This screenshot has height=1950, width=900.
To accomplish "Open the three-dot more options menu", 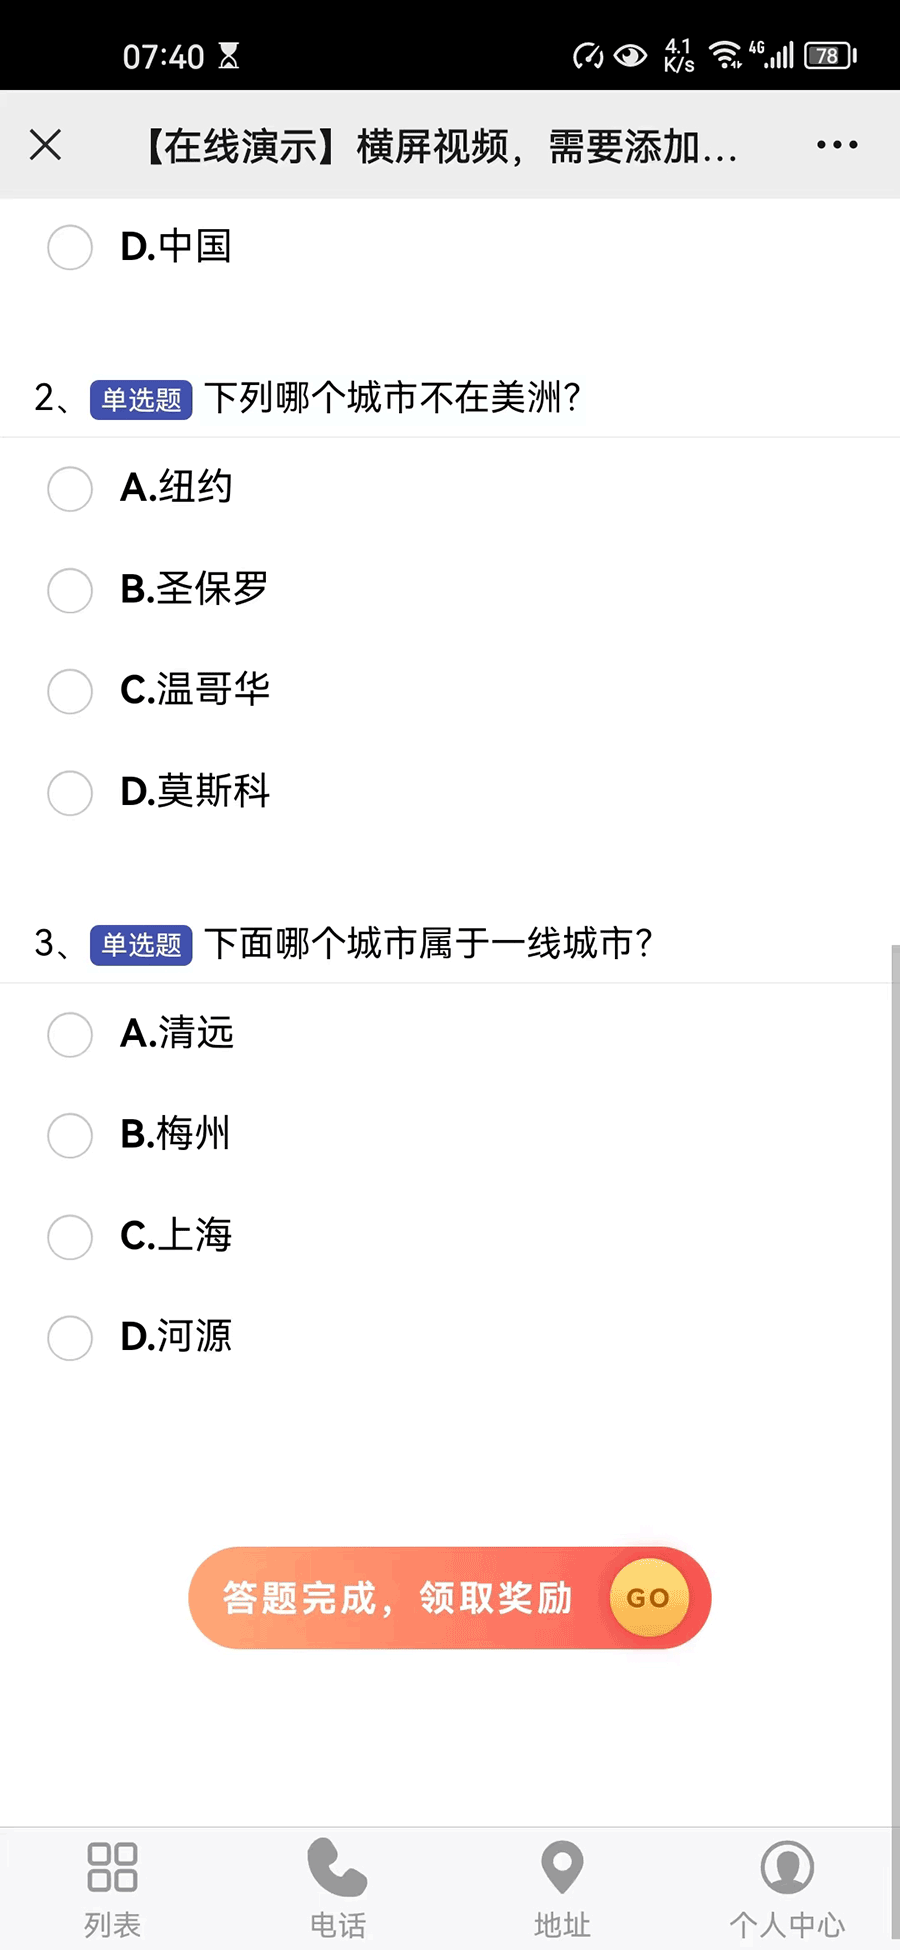I will 836,145.
